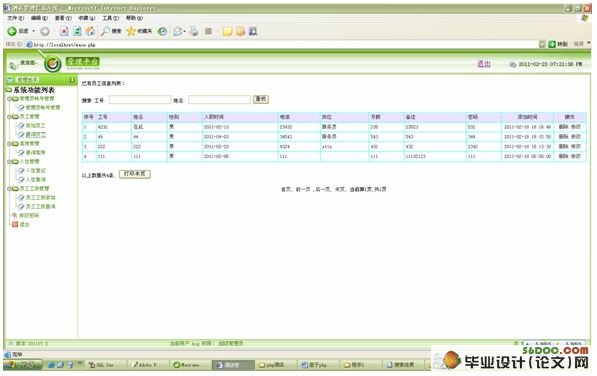
Task: Open the 工具(T) Tools menu
Action: (110, 18)
